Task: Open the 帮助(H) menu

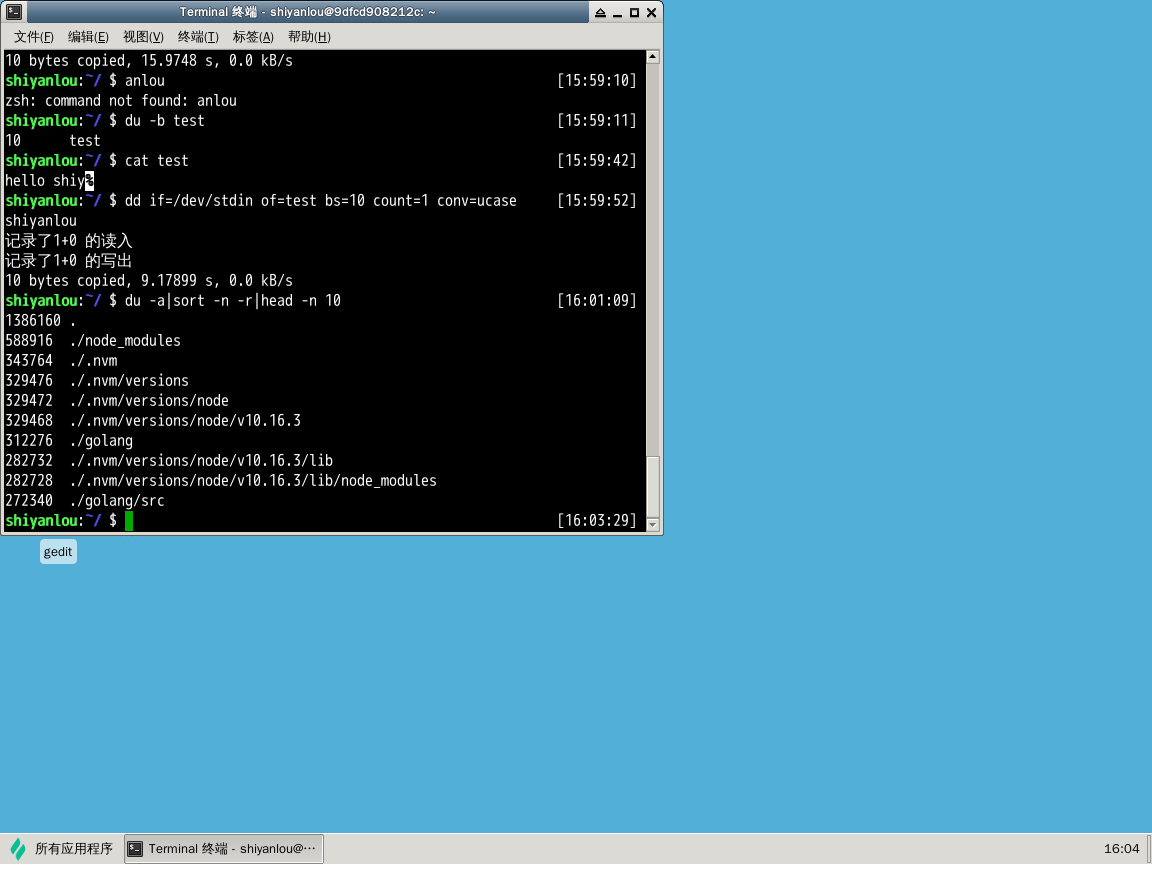Action: click(309, 37)
